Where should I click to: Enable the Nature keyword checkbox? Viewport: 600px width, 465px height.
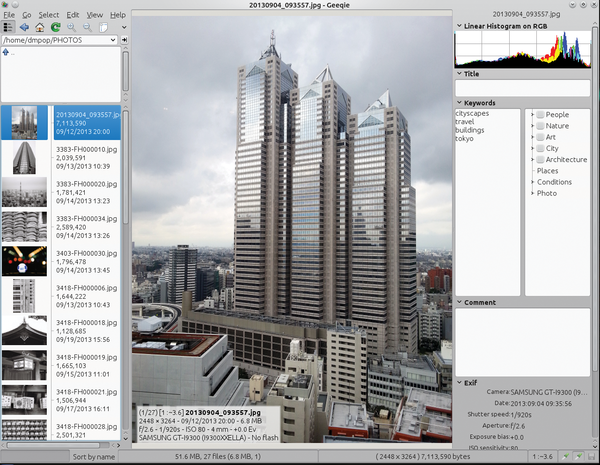point(540,126)
